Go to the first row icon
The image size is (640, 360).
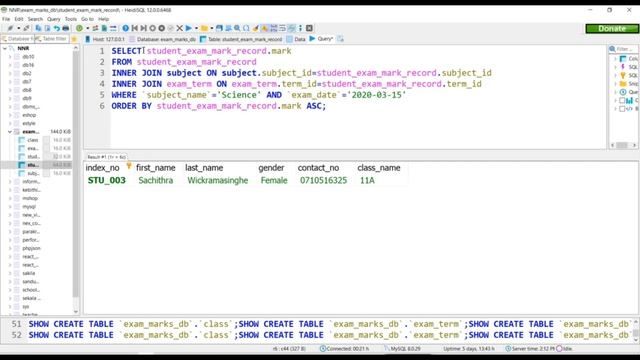pyautogui.click(x=135, y=28)
